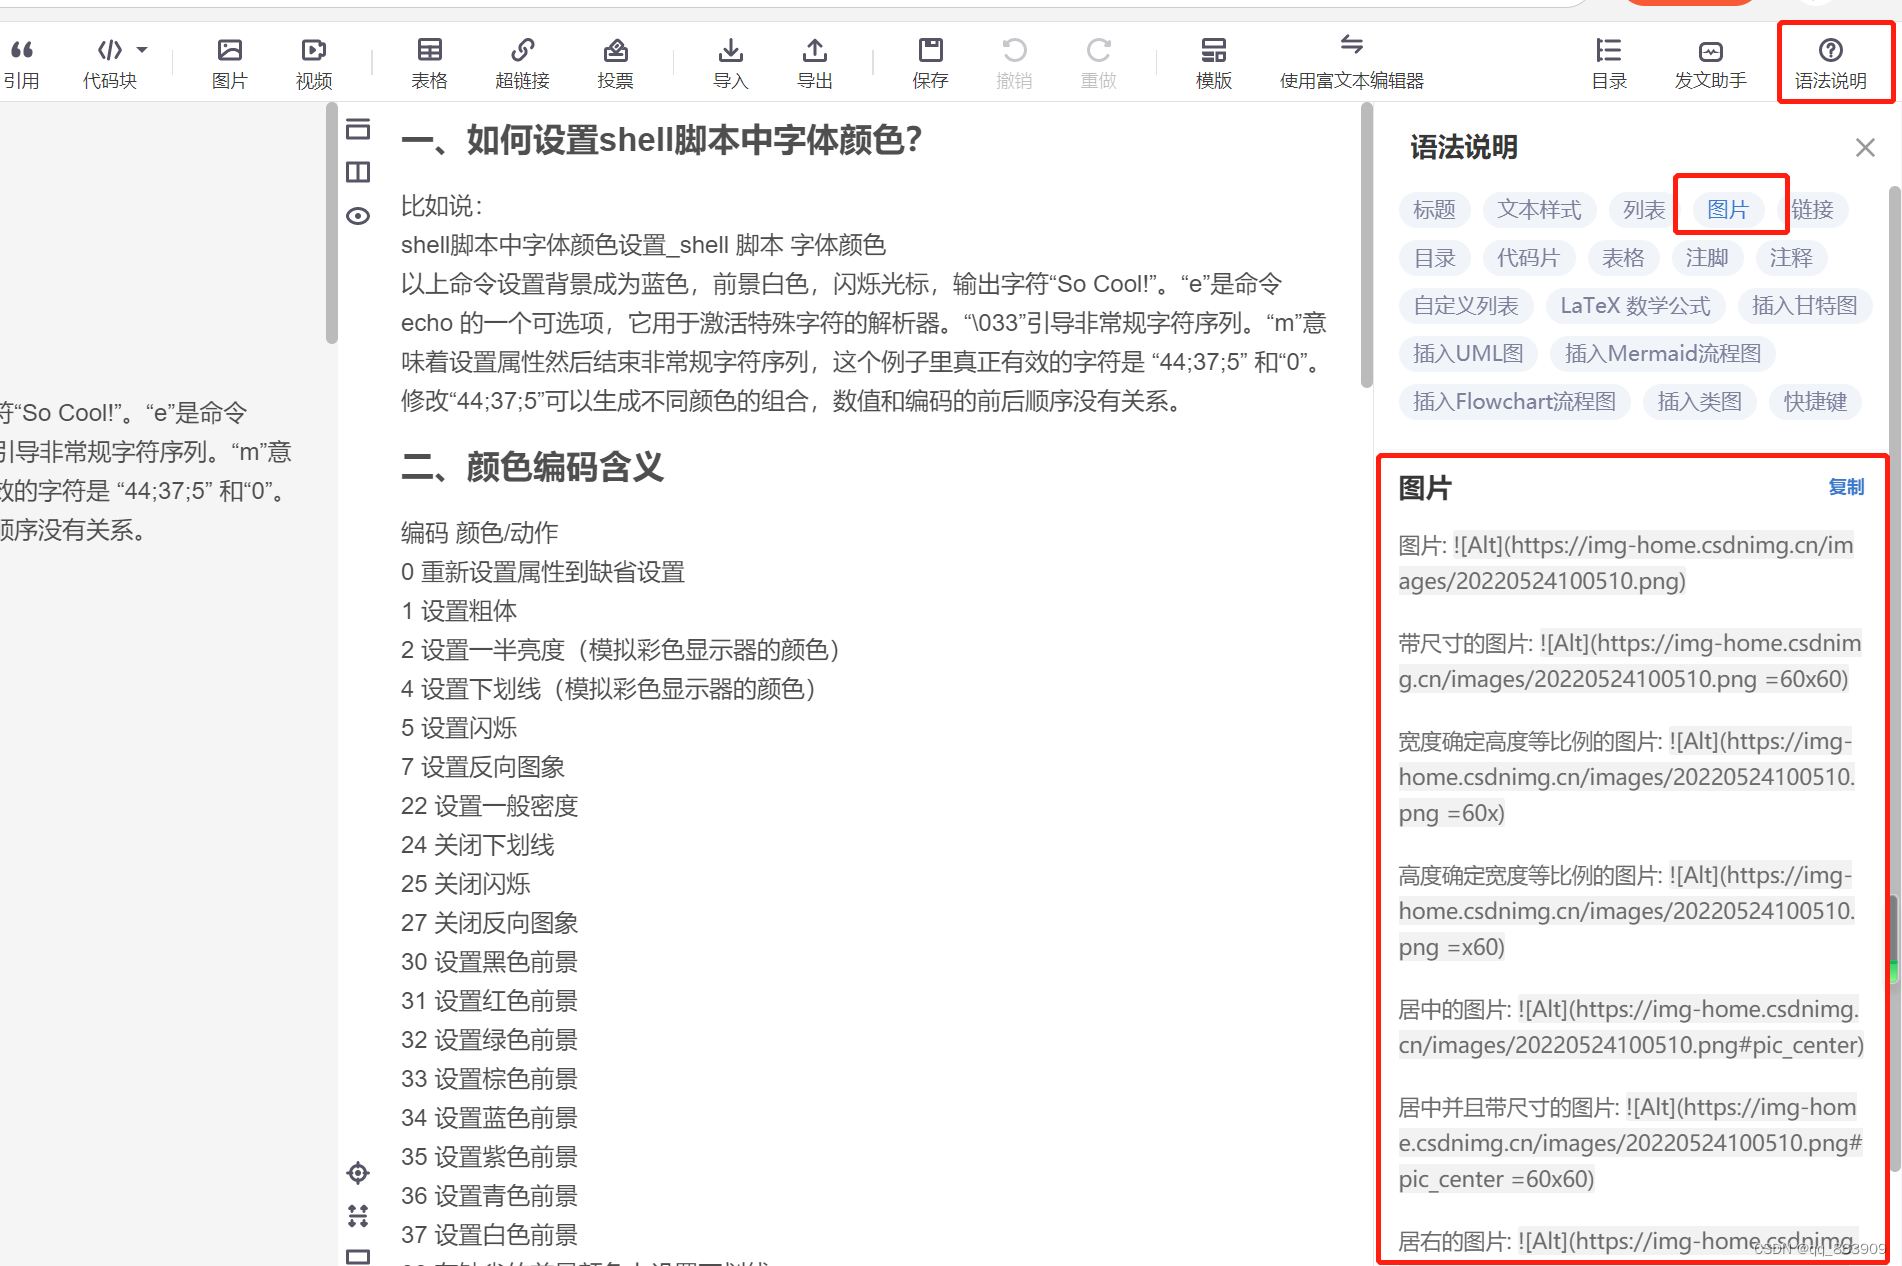Select the 图片 syntax tag
Screen dimensions: 1902x1266
1728,210
